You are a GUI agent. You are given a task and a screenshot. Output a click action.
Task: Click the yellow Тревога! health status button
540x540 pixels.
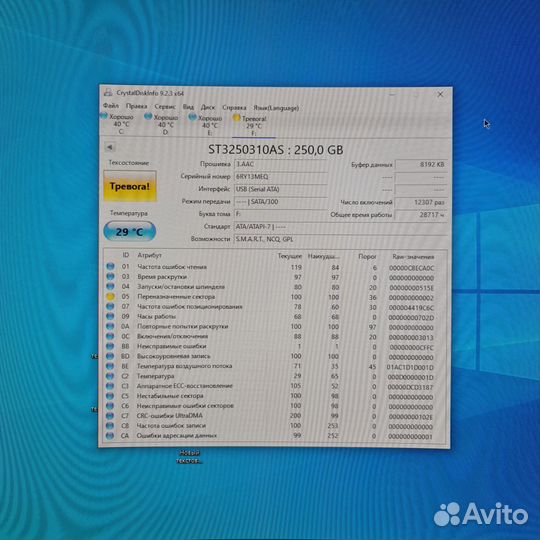130,186
